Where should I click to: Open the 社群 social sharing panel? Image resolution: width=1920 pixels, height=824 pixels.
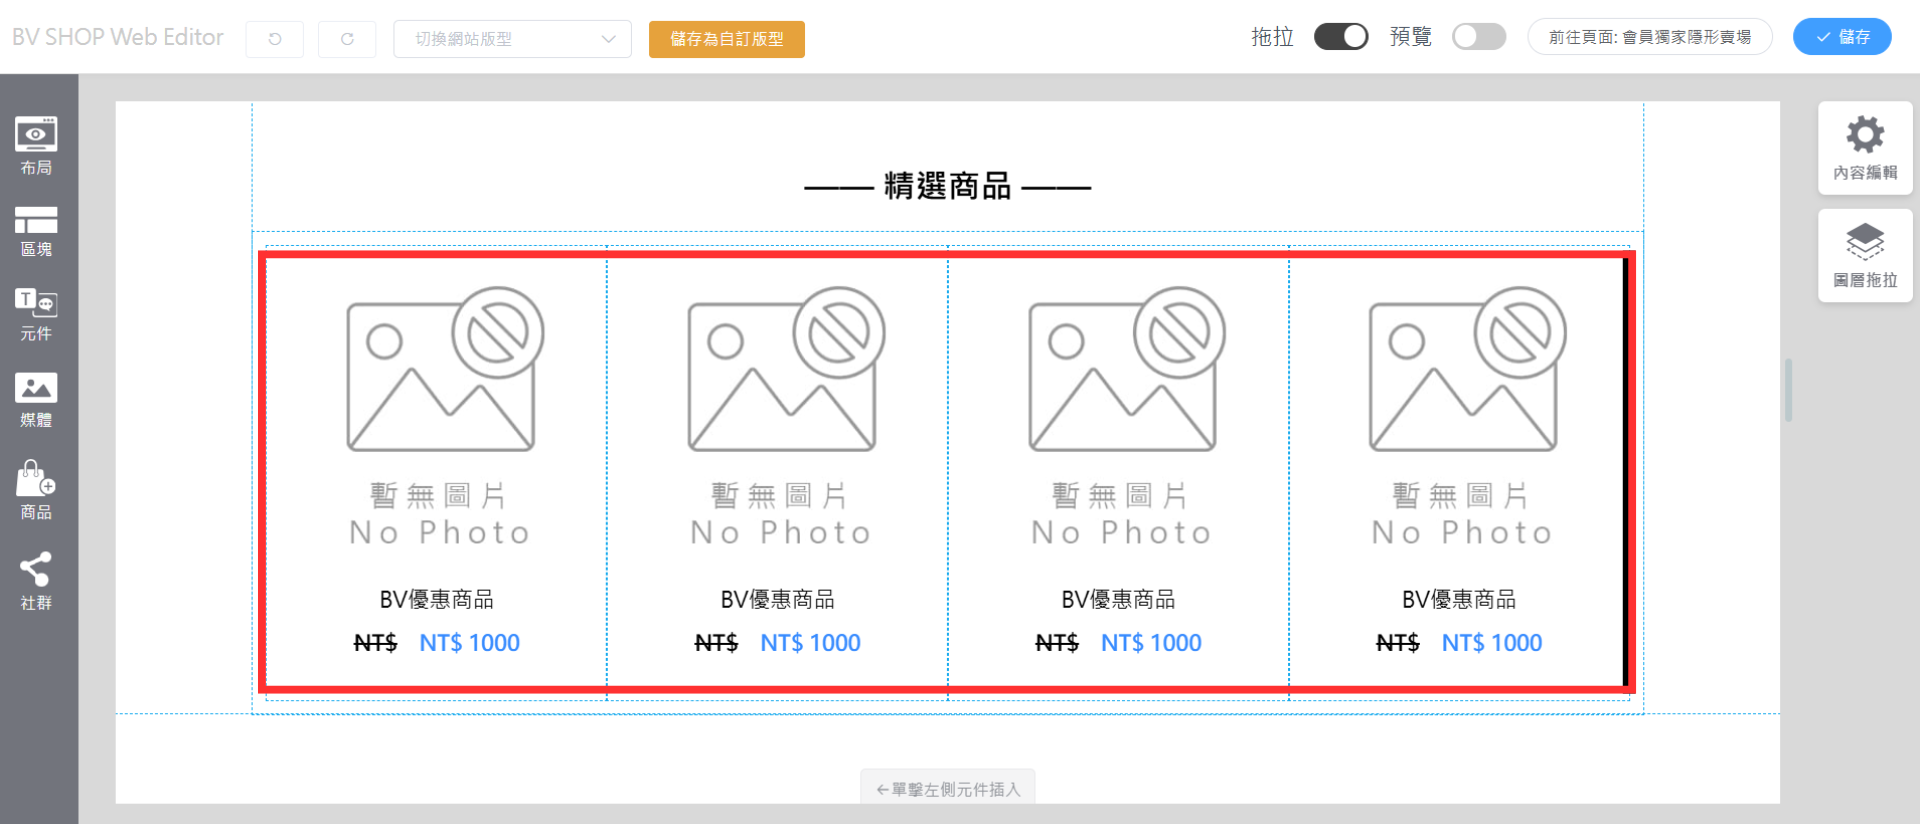point(36,581)
